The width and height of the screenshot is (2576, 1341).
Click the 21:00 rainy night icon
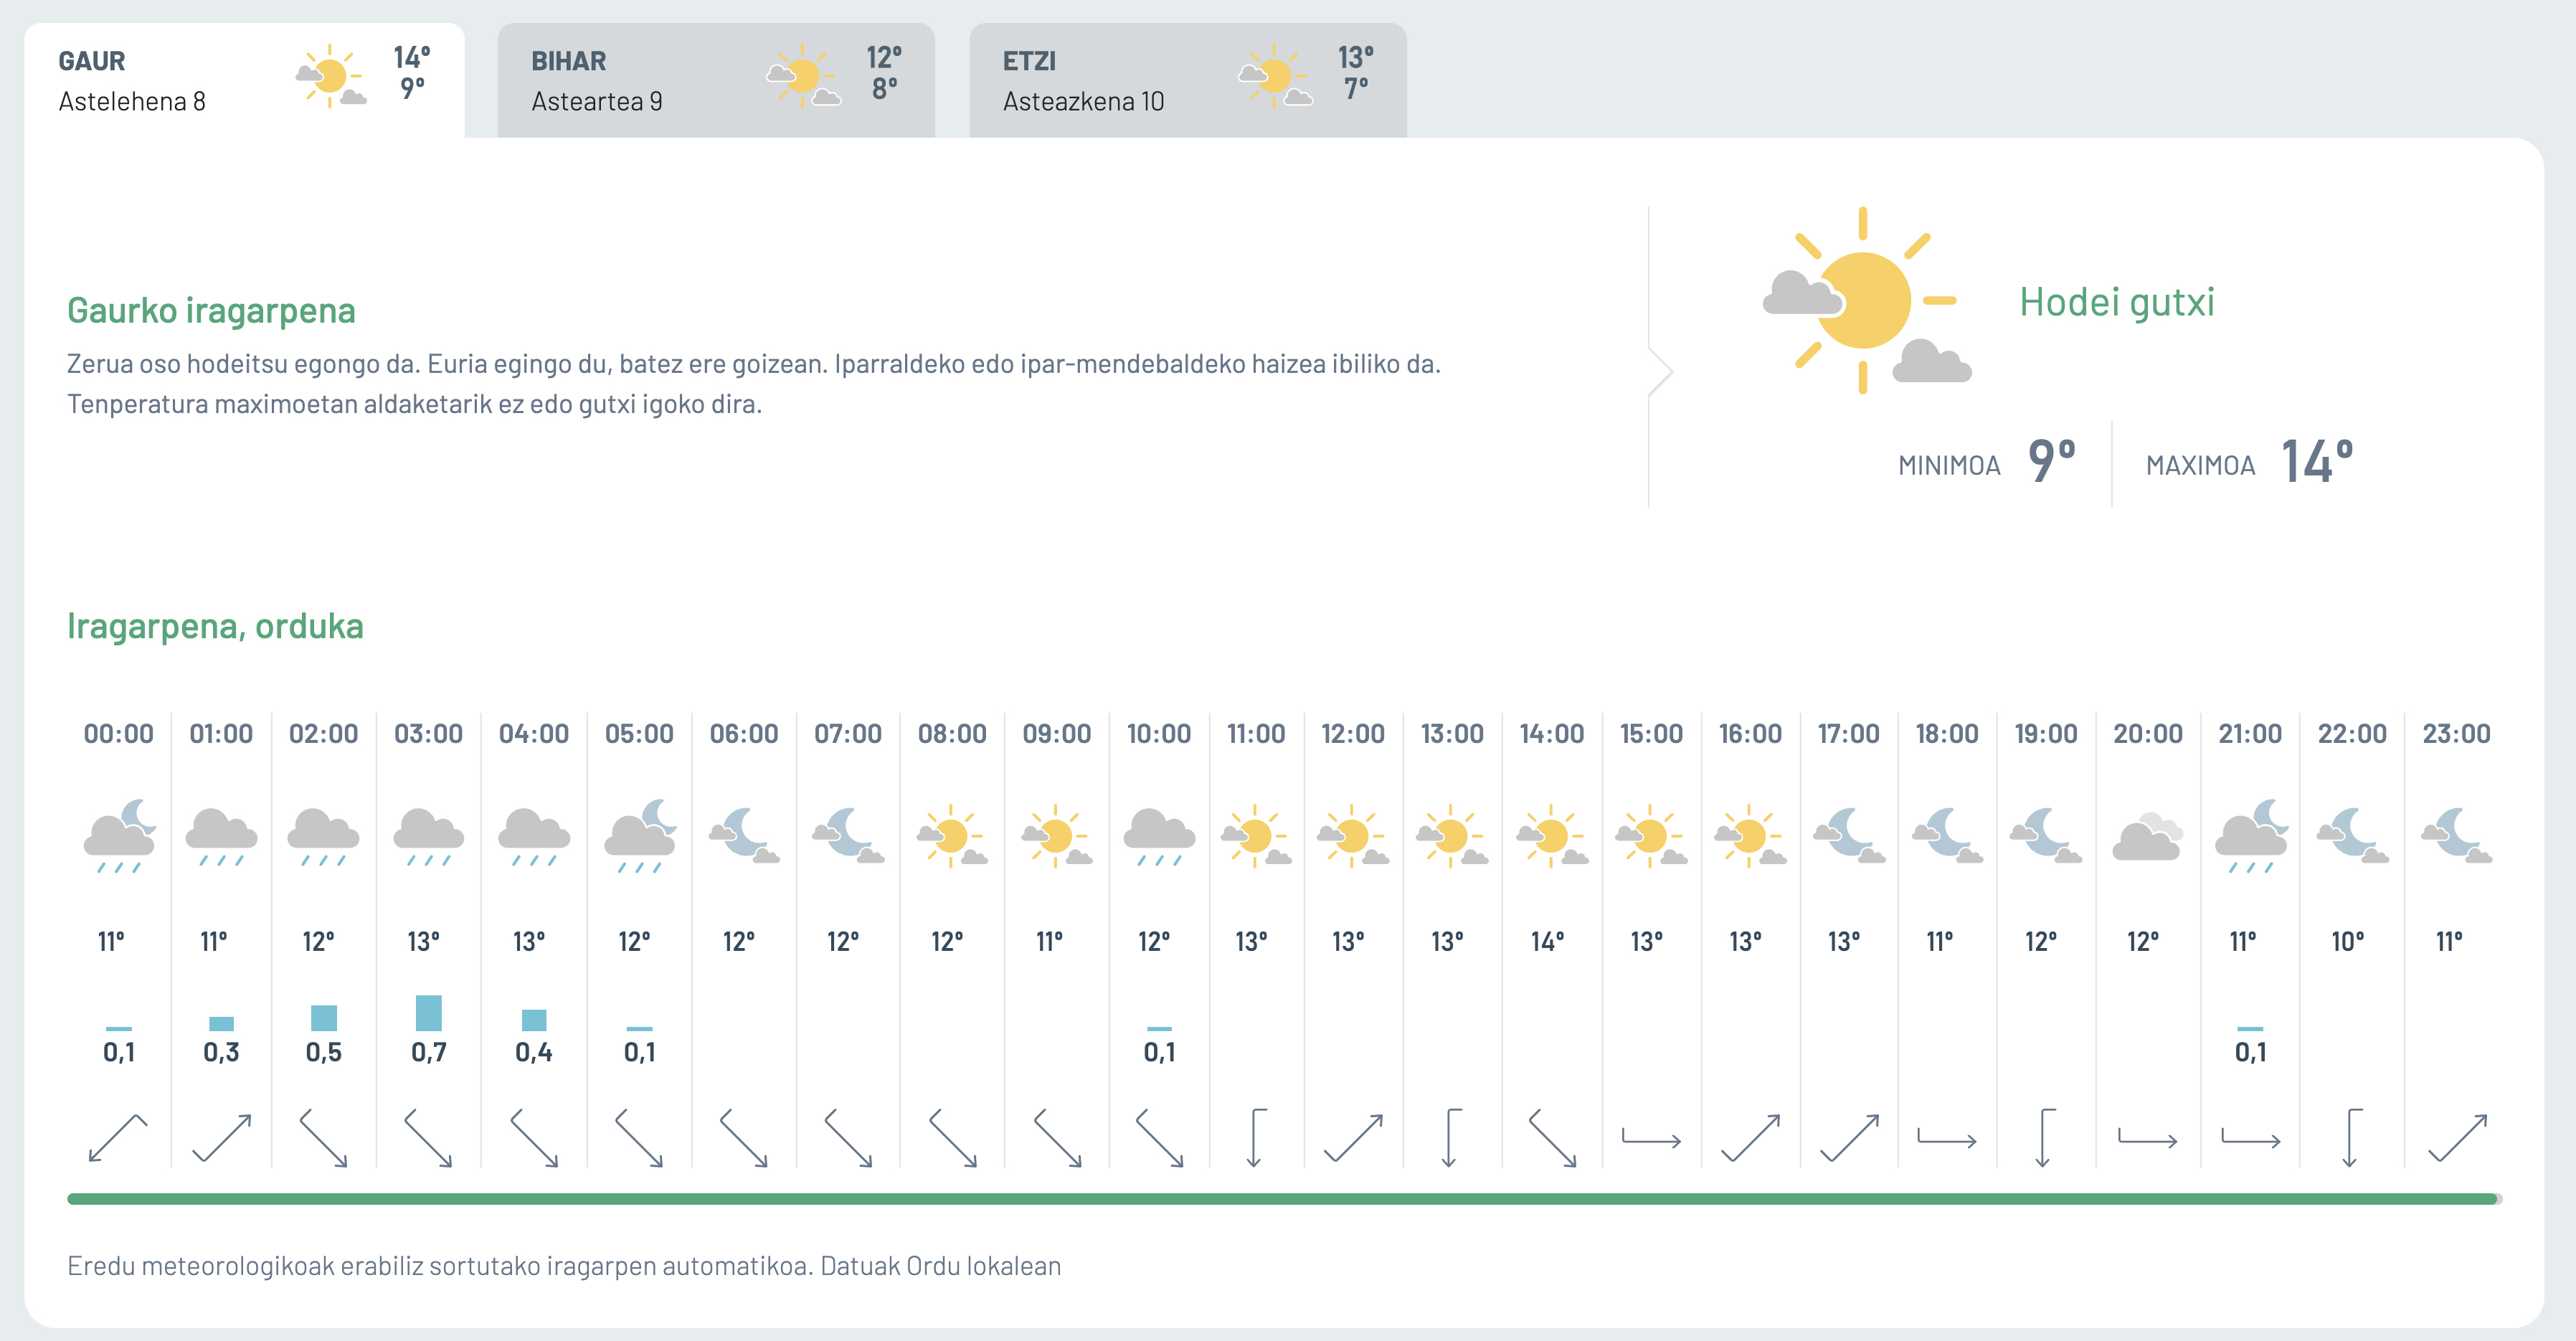pyautogui.click(x=2251, y=836)
